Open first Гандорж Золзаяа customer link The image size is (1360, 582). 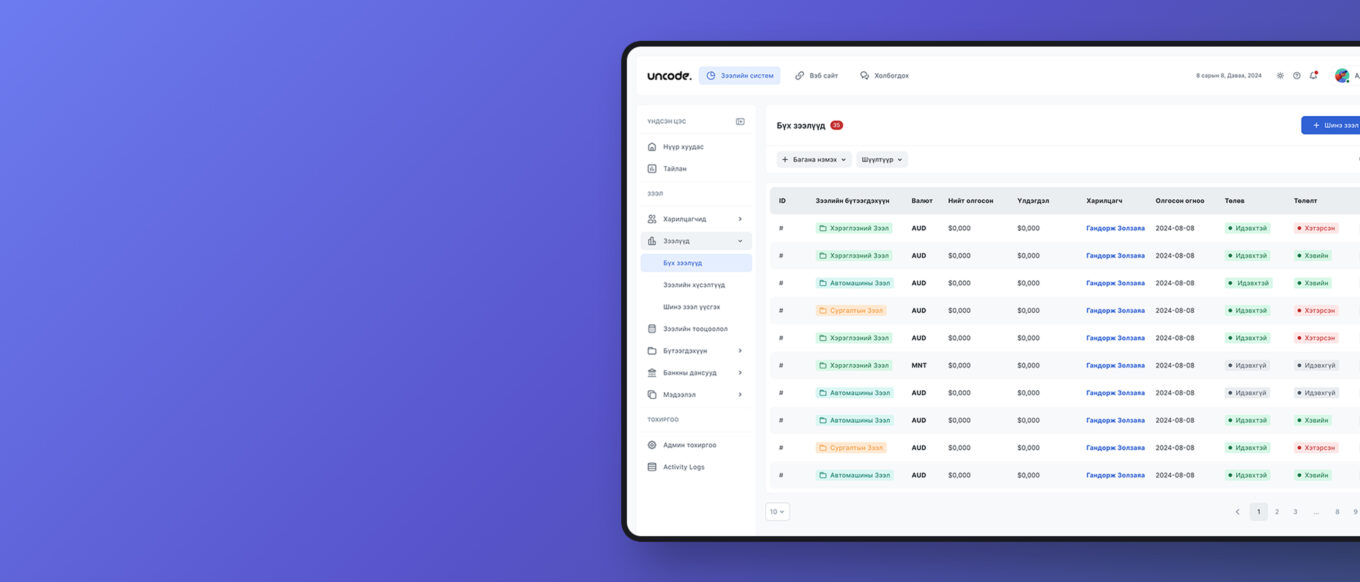1115,228
